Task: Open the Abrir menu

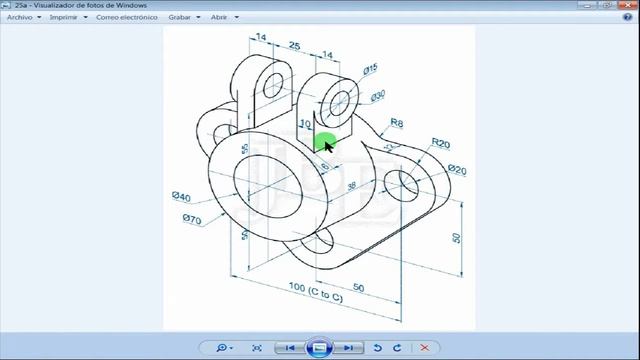Action: 219,17
